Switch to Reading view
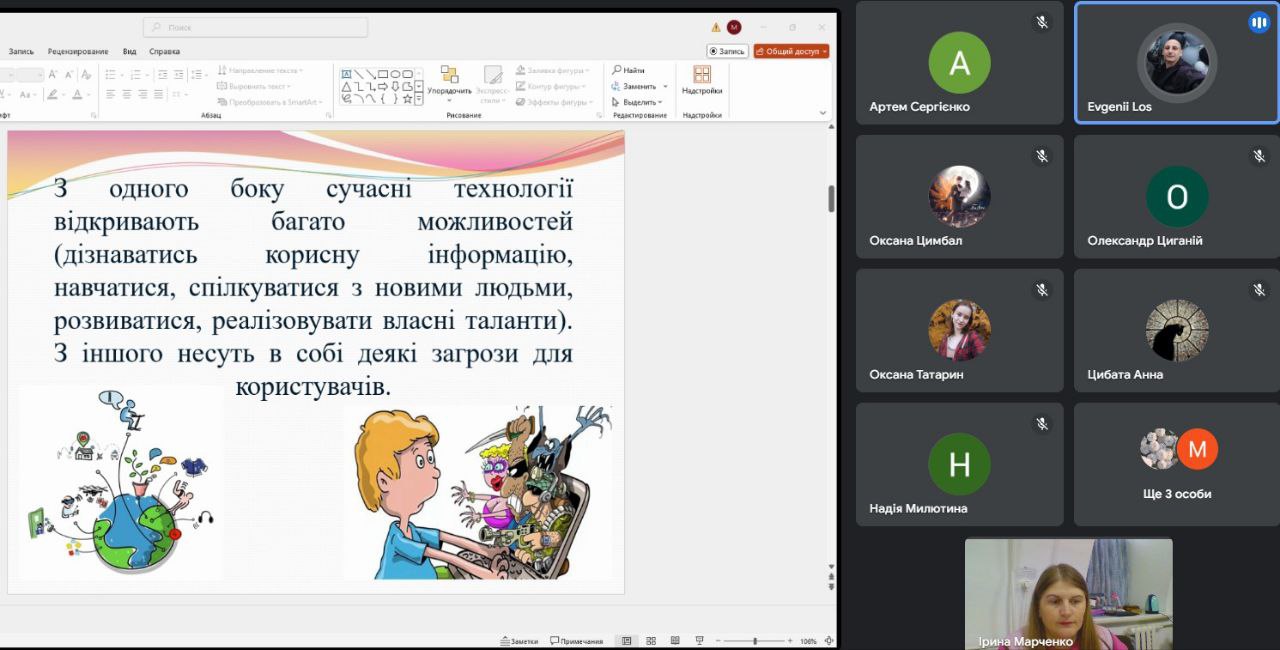This screenshot has height=650, width=1280. tap(675, 641)
